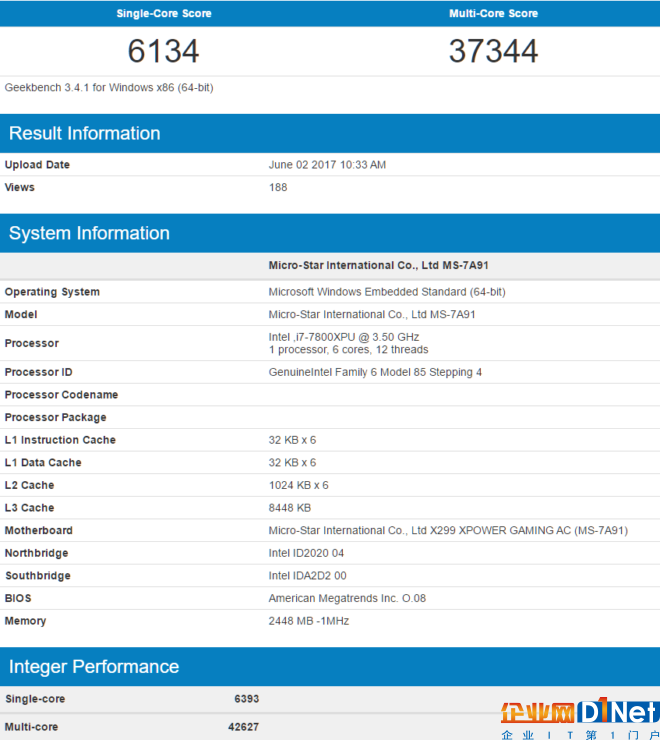
Task: Click the Memory label
Action: (25, 621)
